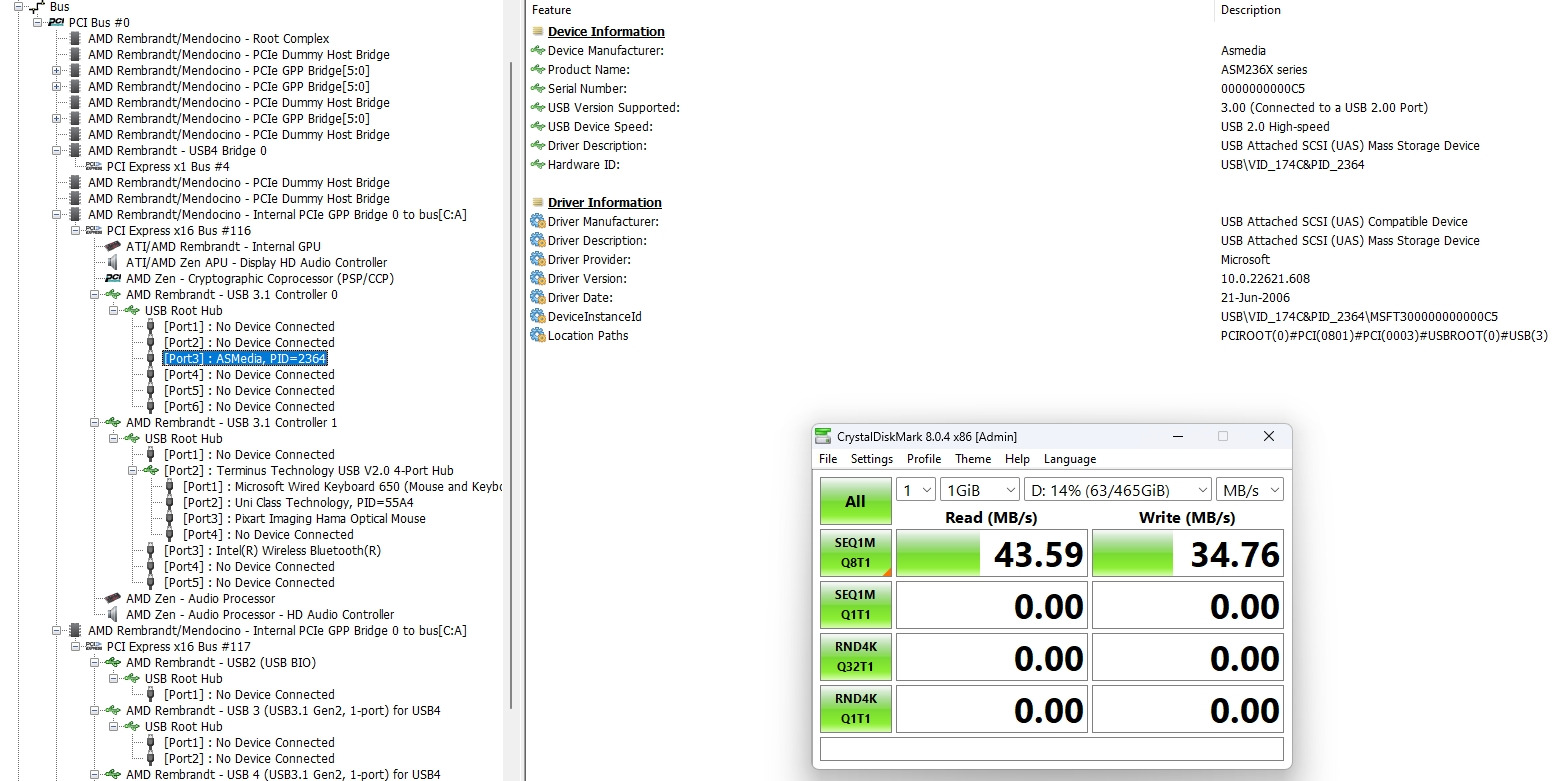
Task: Click the USB 3.1 Controller 1 icon
Action: click(x=113, y=423)
